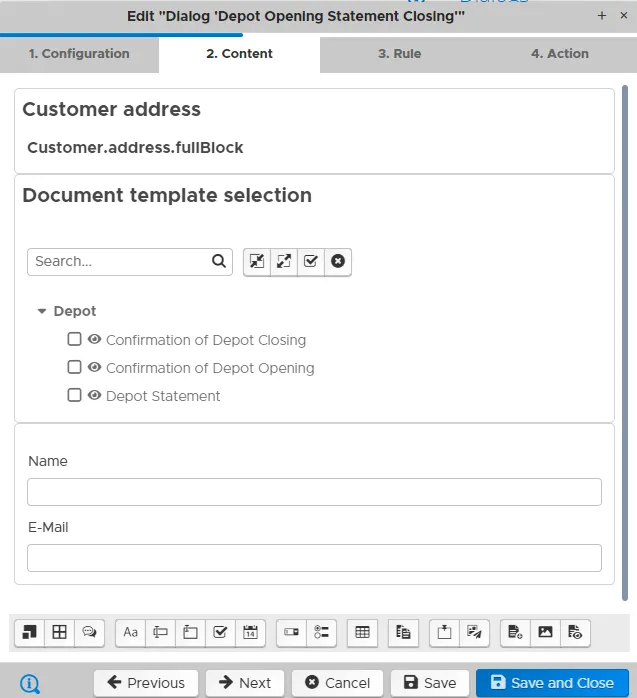Click the text label (Aa) element icon
The image size is (637, 698).
coord(130,632)
